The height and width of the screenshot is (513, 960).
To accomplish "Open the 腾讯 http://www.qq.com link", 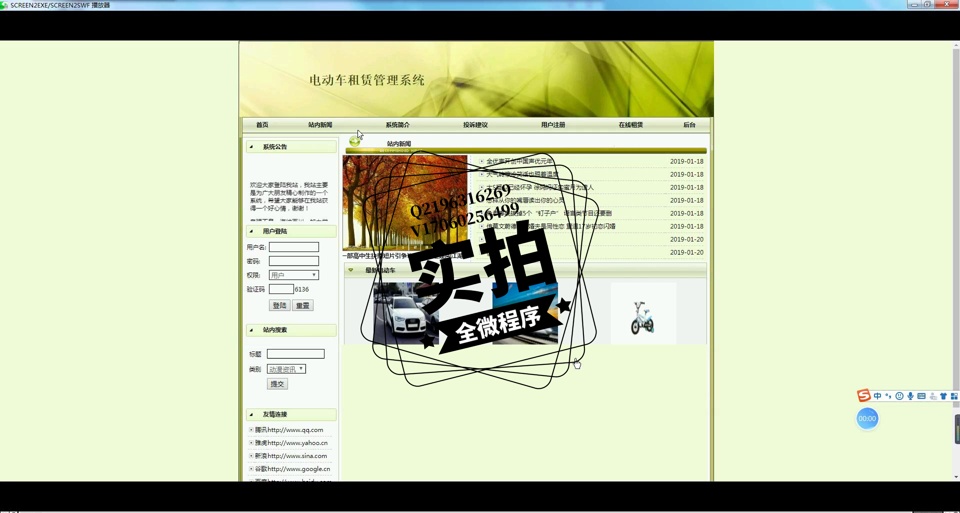I will pos(289,430).
